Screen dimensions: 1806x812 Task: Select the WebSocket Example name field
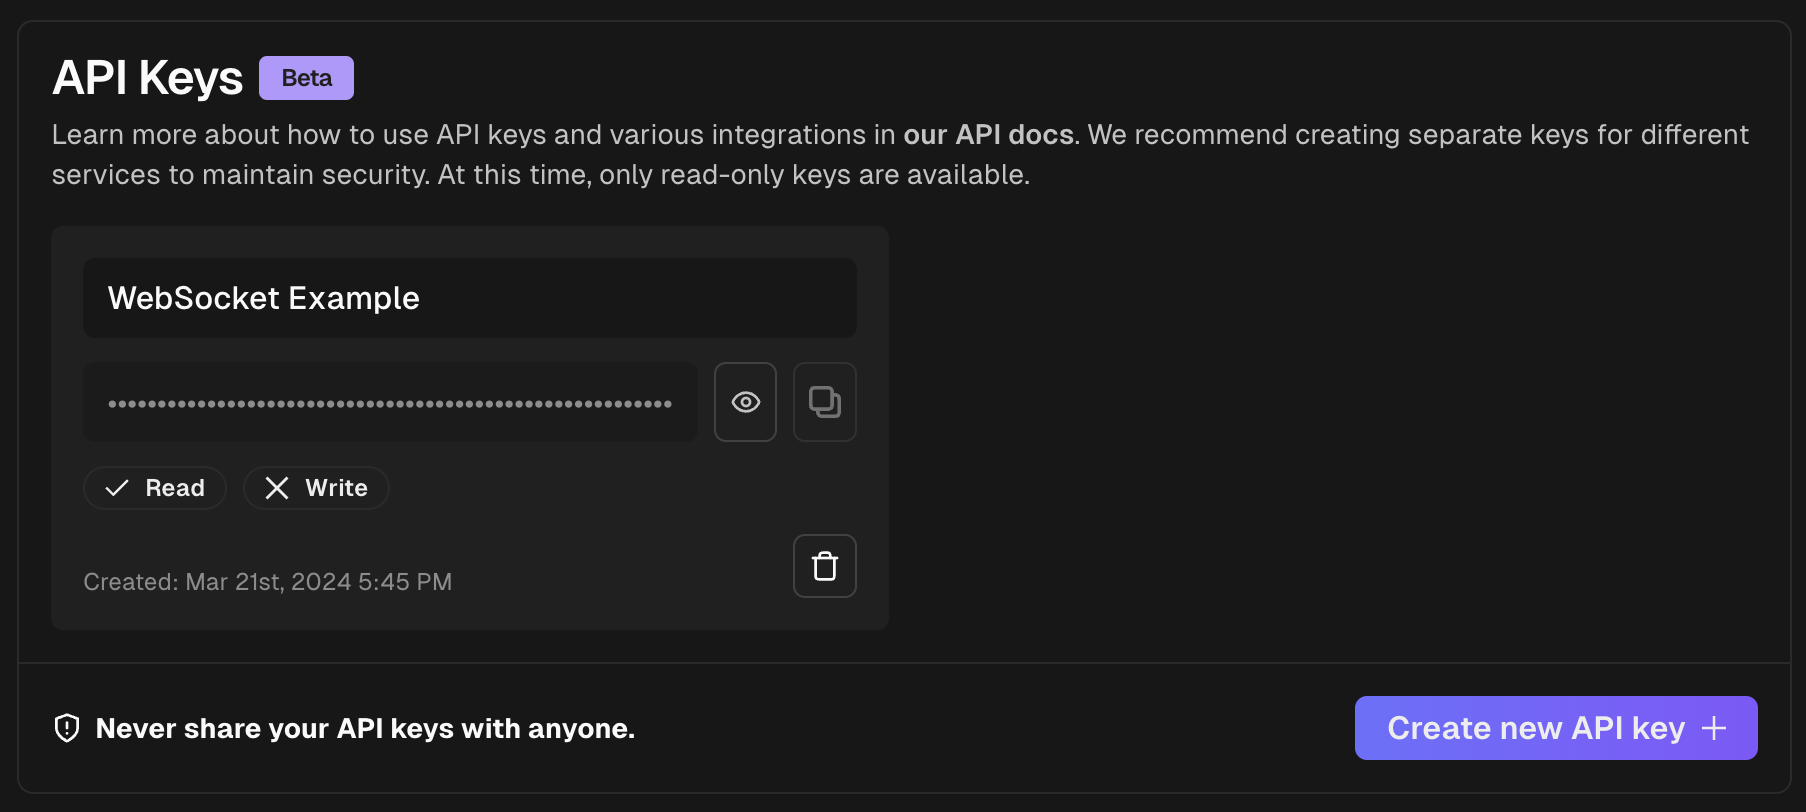pyautogui.click(x=470, y=297)
